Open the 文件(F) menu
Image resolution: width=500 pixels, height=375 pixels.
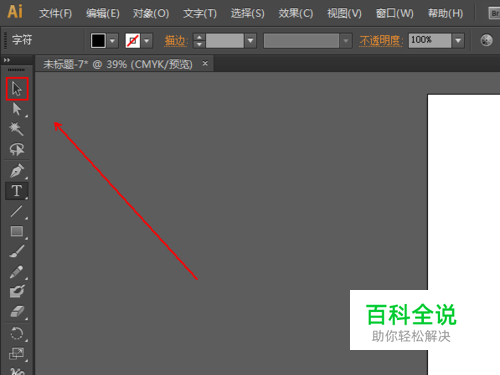coord(55,13)
